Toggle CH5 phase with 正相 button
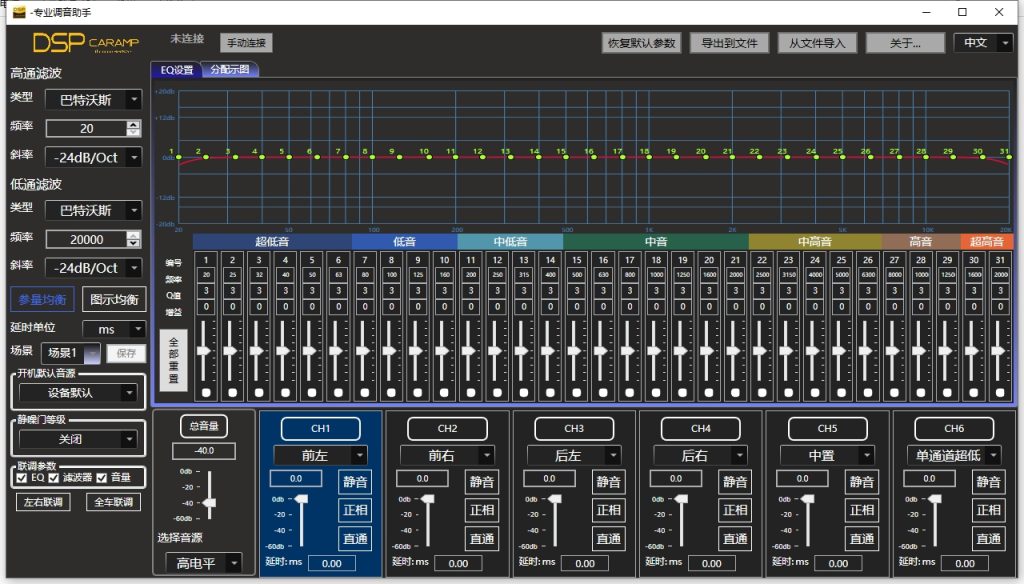 [861, 510]
